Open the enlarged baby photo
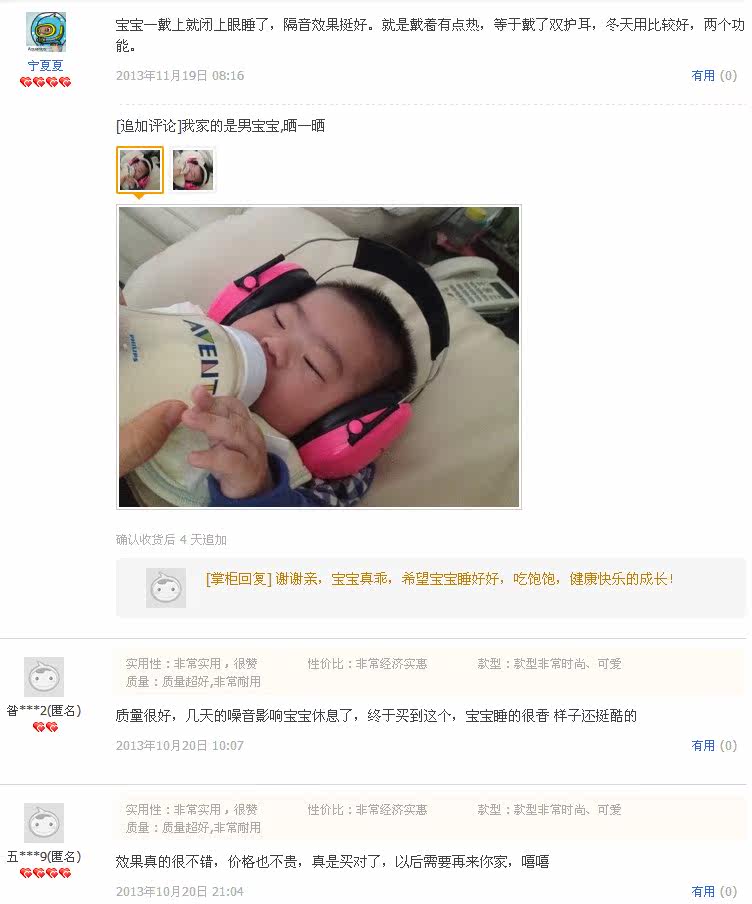 319,357
